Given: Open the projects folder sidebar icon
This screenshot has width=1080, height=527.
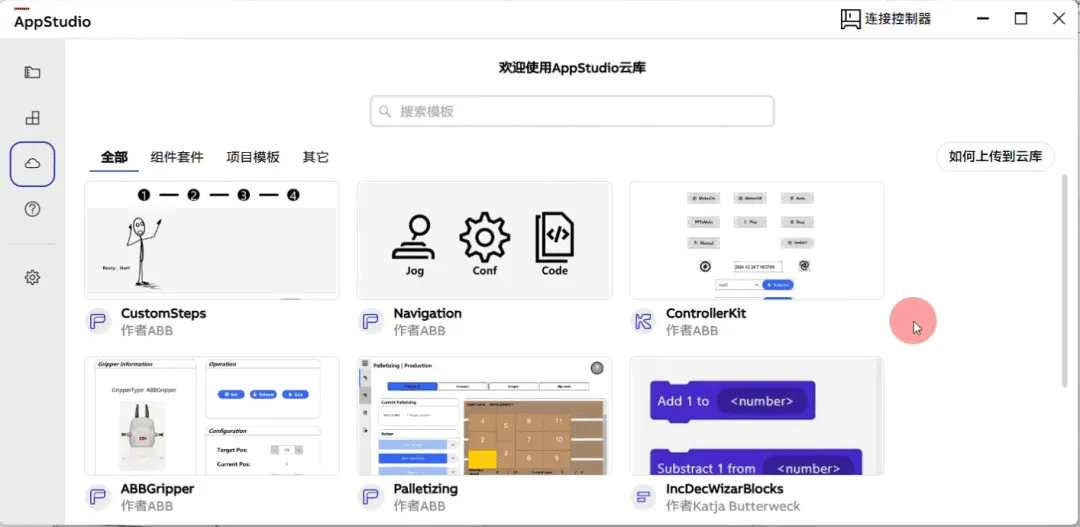Looking at the screenshot, I should (x=32, y=72).
